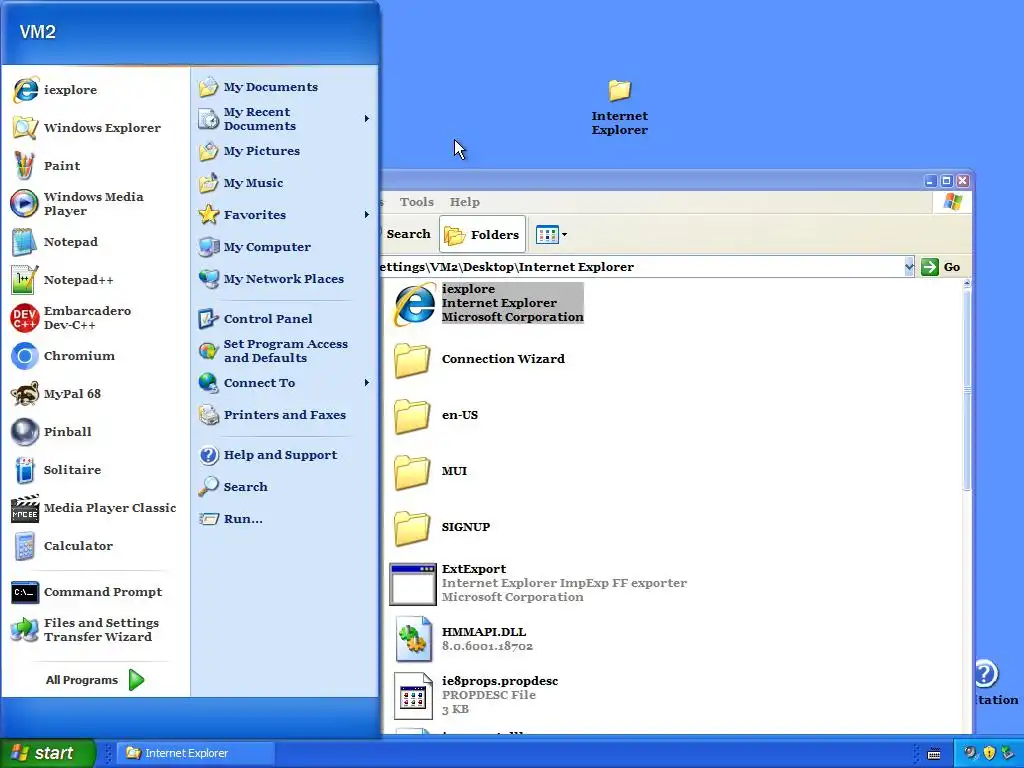The image size is (1024, 768).
Task: Click the Go button
Action: [x=941, y=266]
